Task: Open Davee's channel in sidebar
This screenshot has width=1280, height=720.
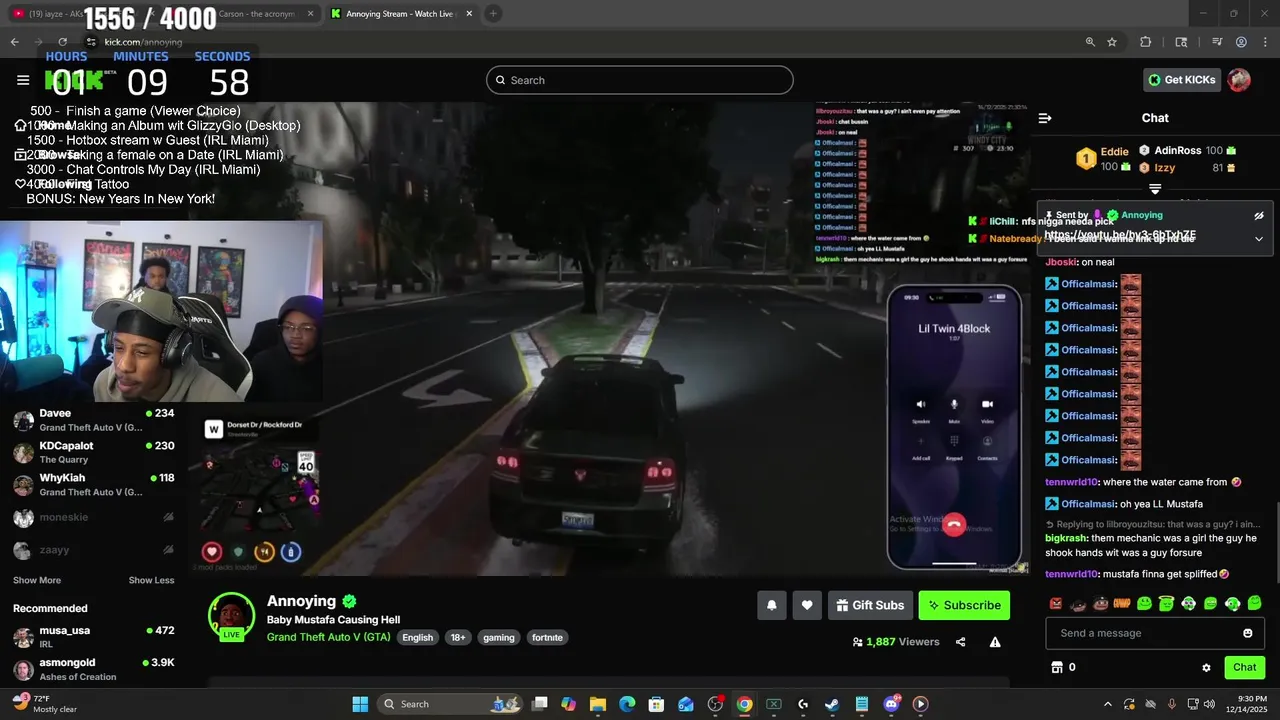Action: coord(94,420)
